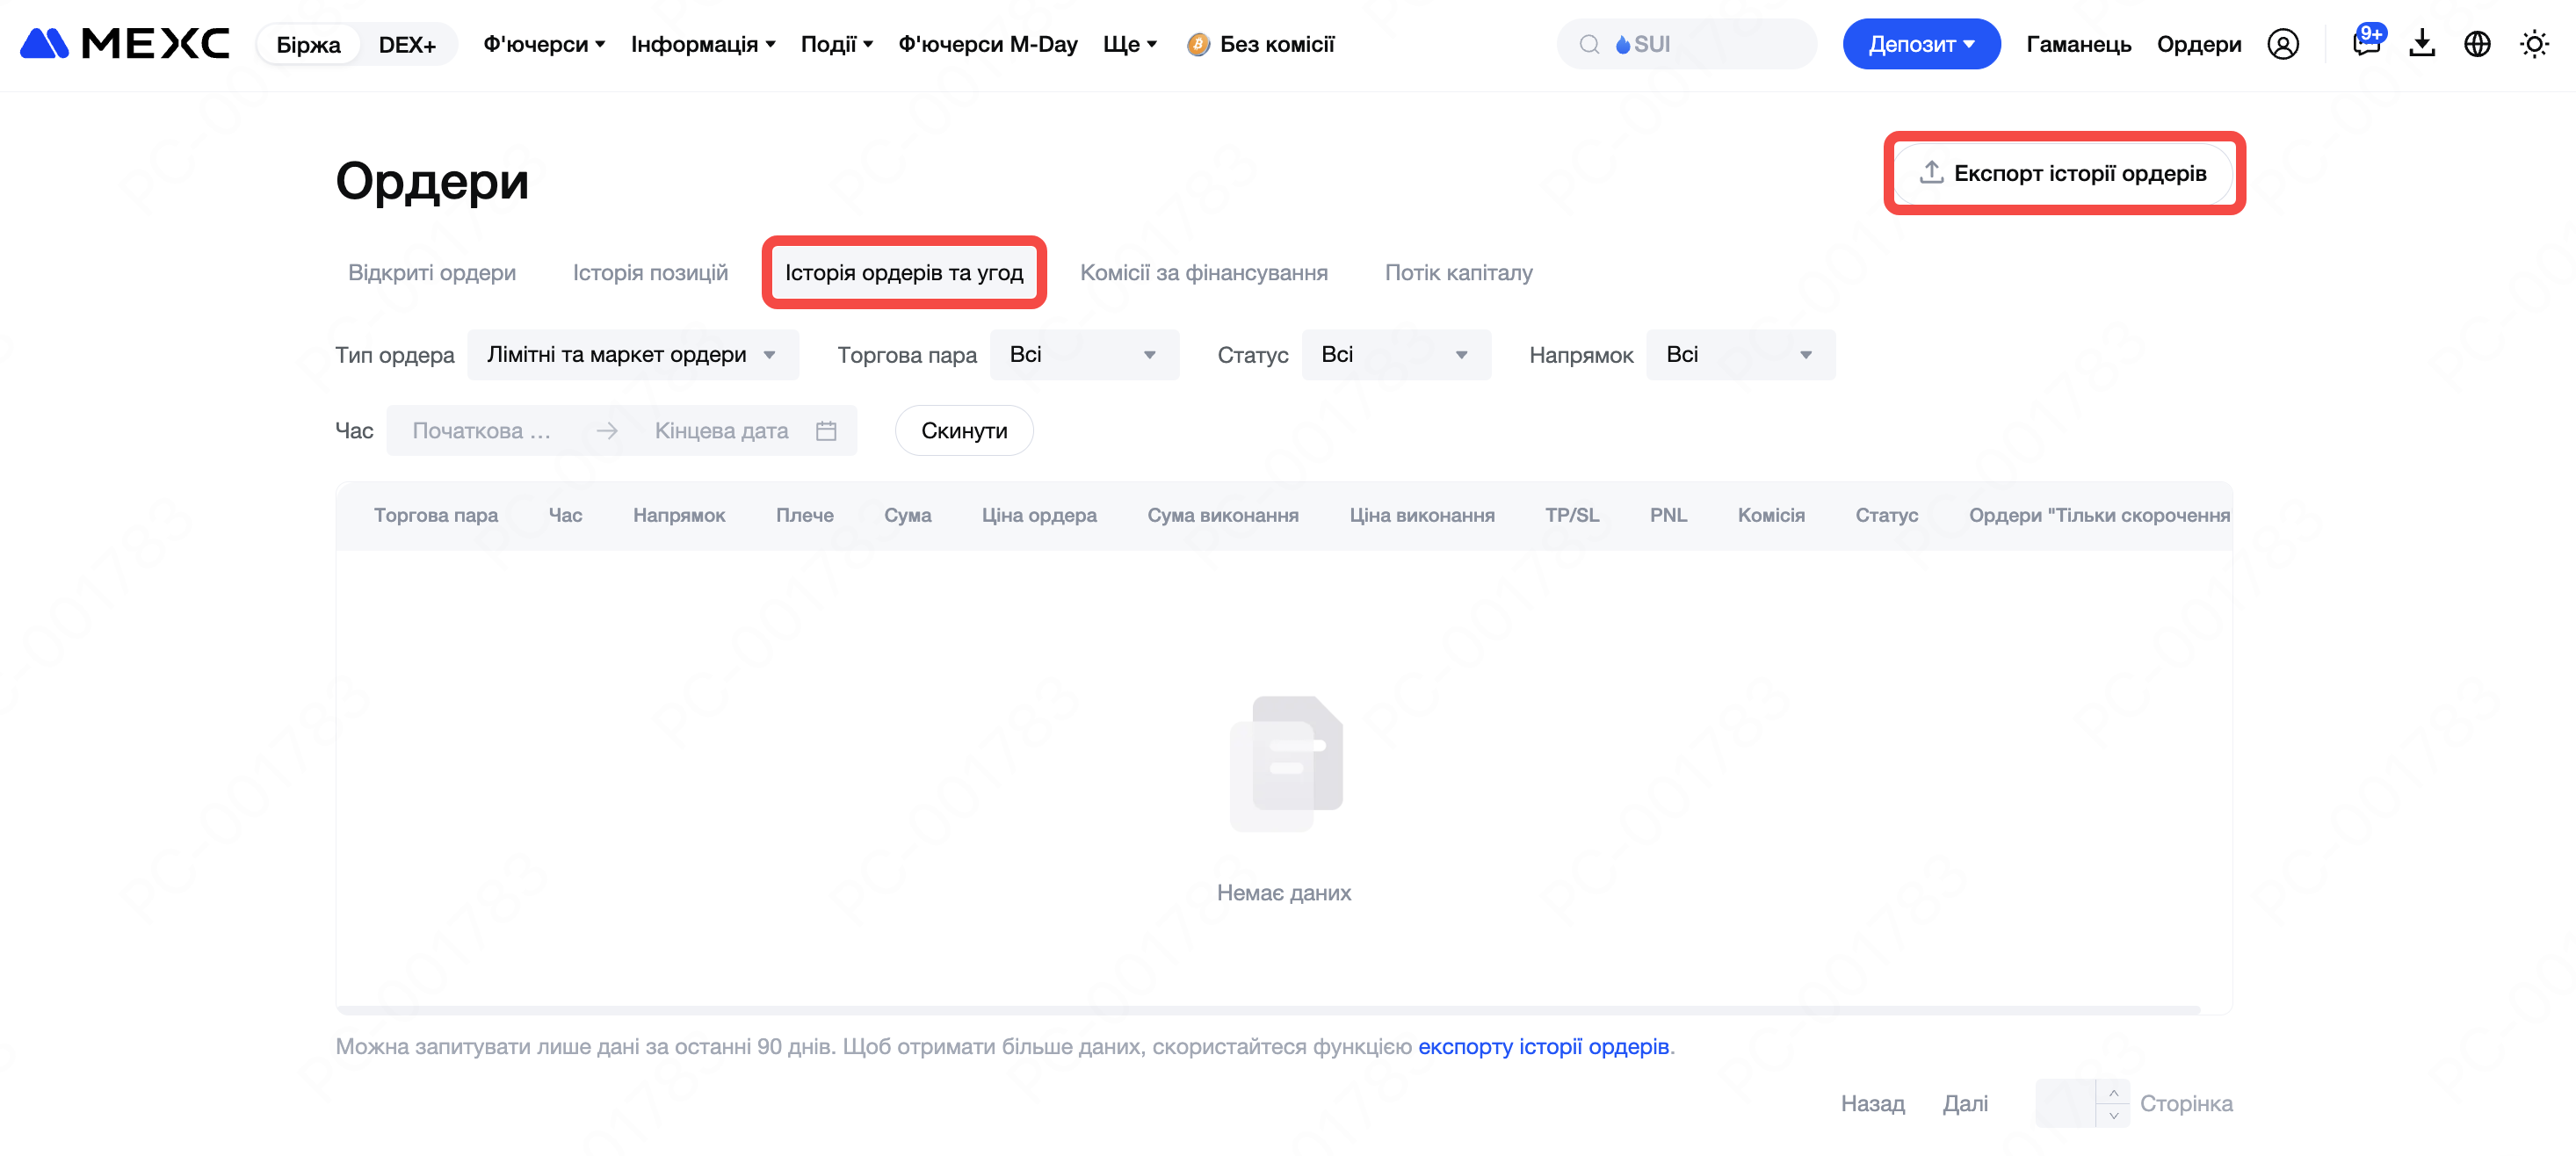Open Ф'ючерси M-Day menu item

click(x=987, y=44)
